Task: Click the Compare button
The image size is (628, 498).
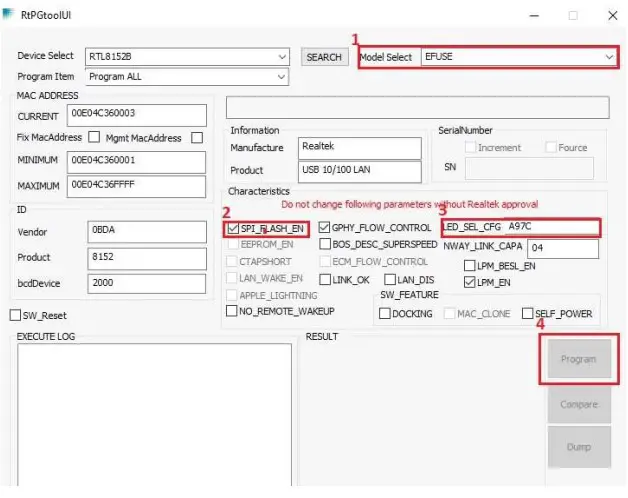Action: (579, 404)
